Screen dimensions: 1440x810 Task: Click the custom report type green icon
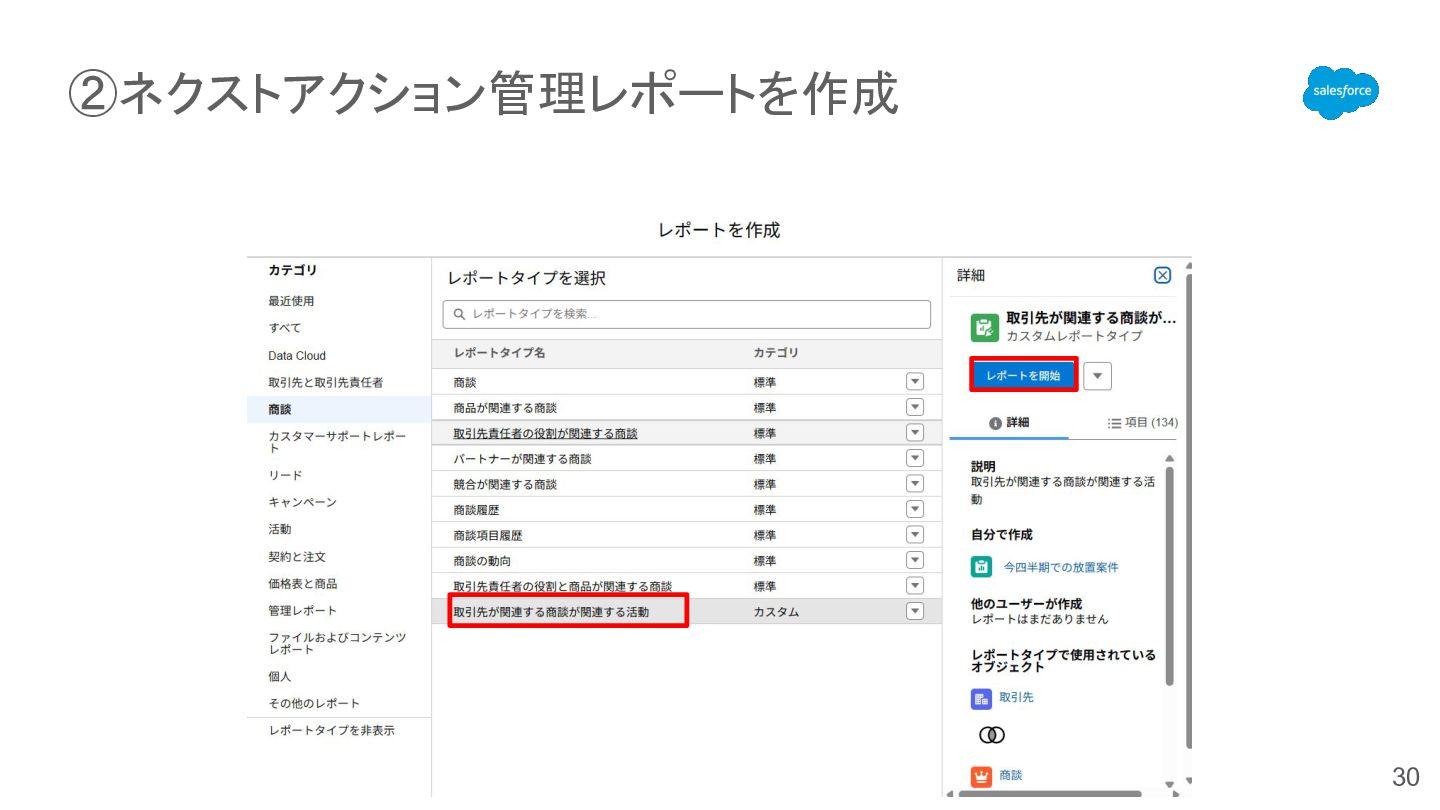tap(984, 327)
